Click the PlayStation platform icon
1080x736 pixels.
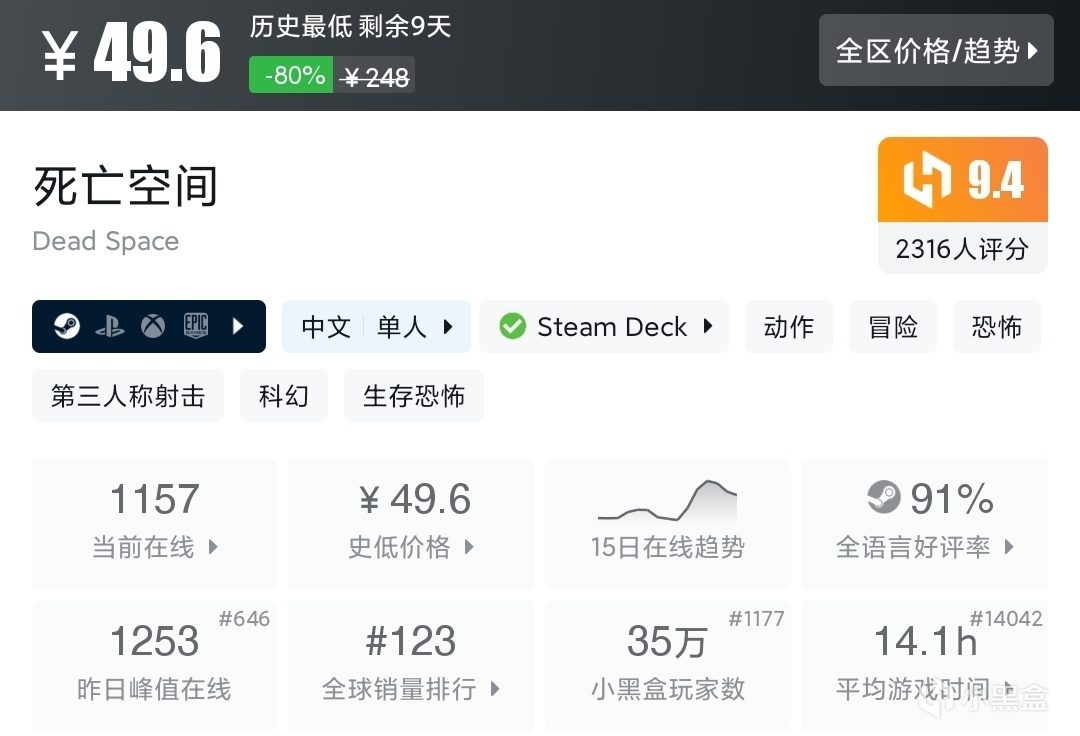pos(110,327)
